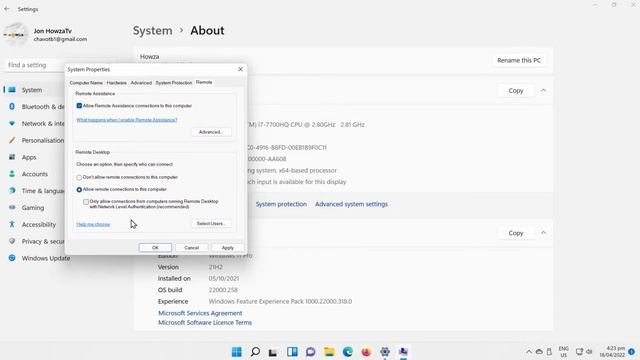Switch to the System Protection tab

pos(173,82)
